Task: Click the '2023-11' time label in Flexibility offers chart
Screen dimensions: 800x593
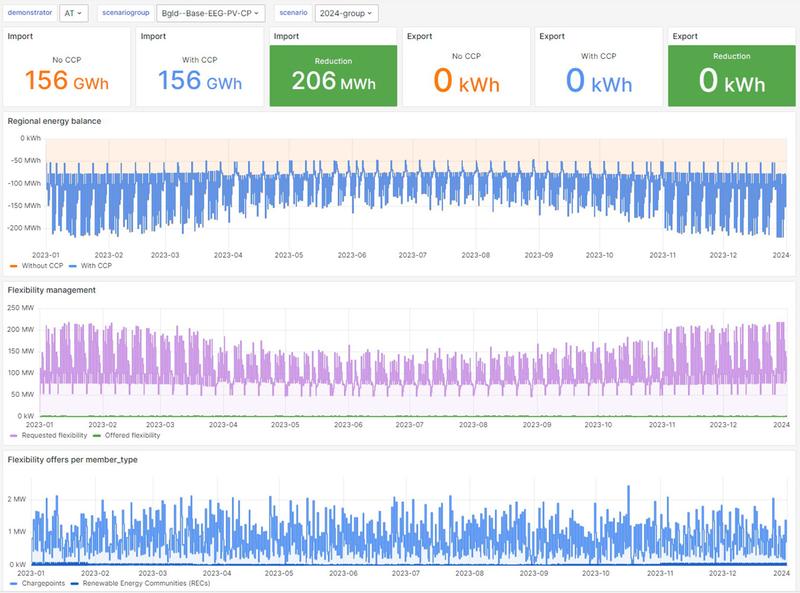Action: coord(660,573)
